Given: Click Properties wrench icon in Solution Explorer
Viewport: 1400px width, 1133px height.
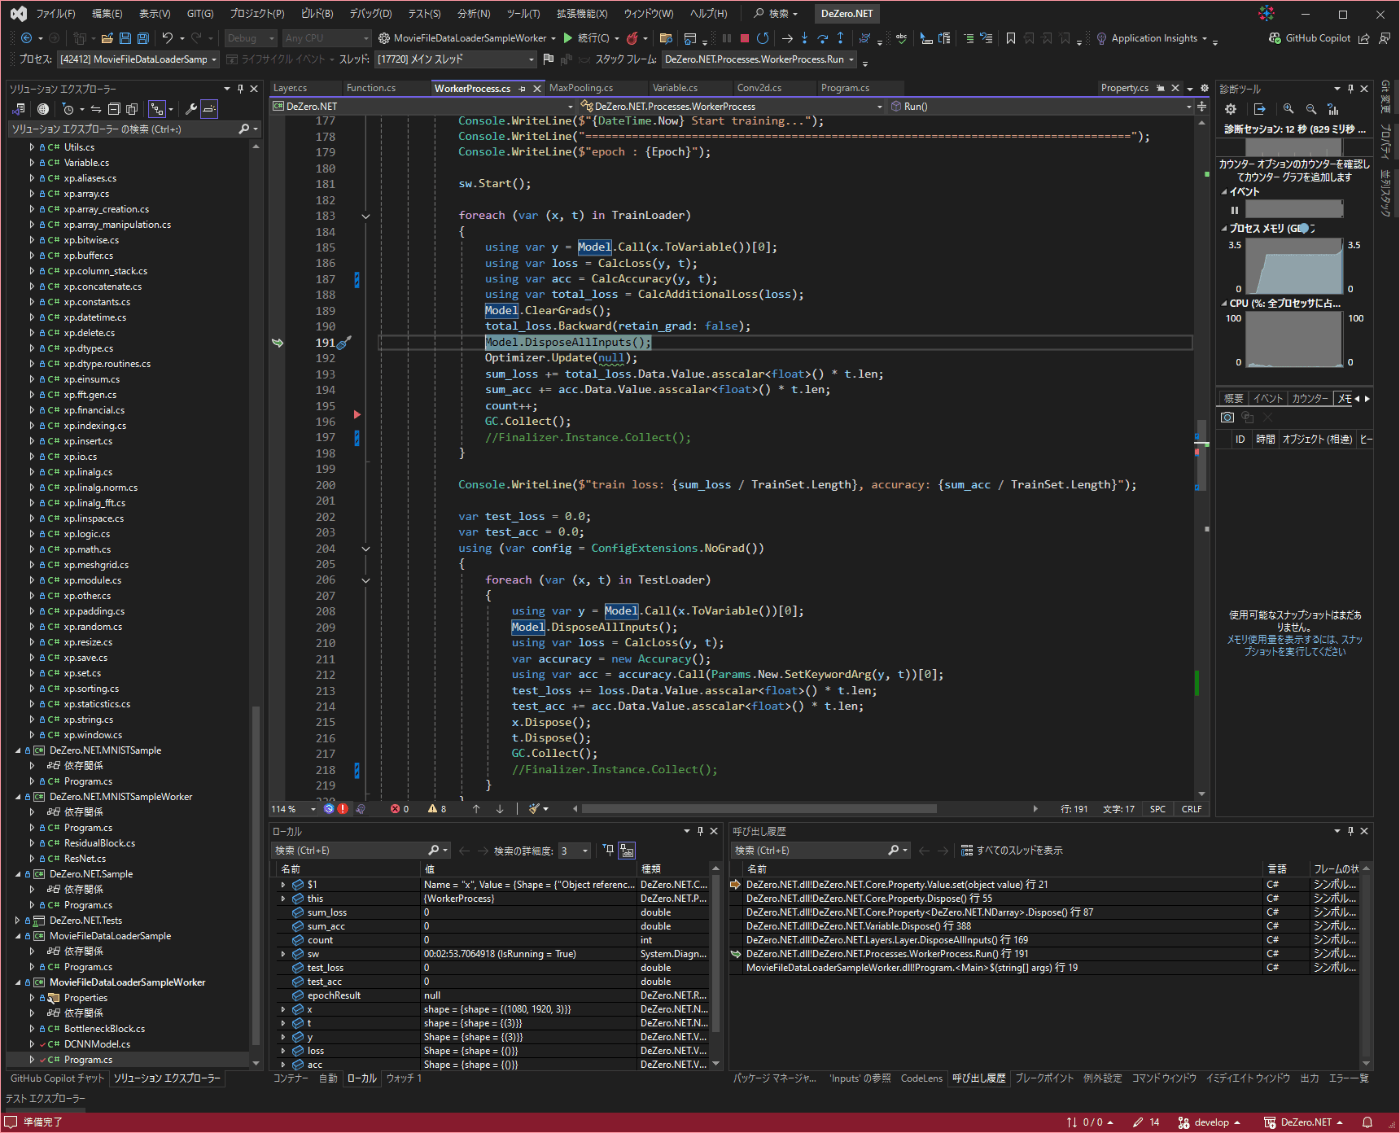Looking at the screenshot, I should point(190,109).
